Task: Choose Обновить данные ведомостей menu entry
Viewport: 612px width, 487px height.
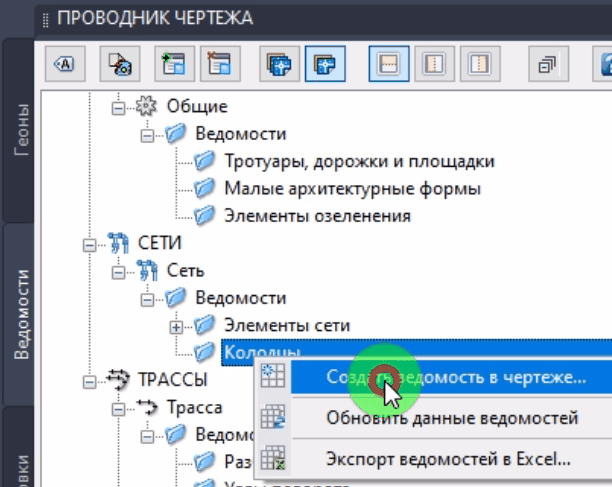Action: [x=452, y=418]
